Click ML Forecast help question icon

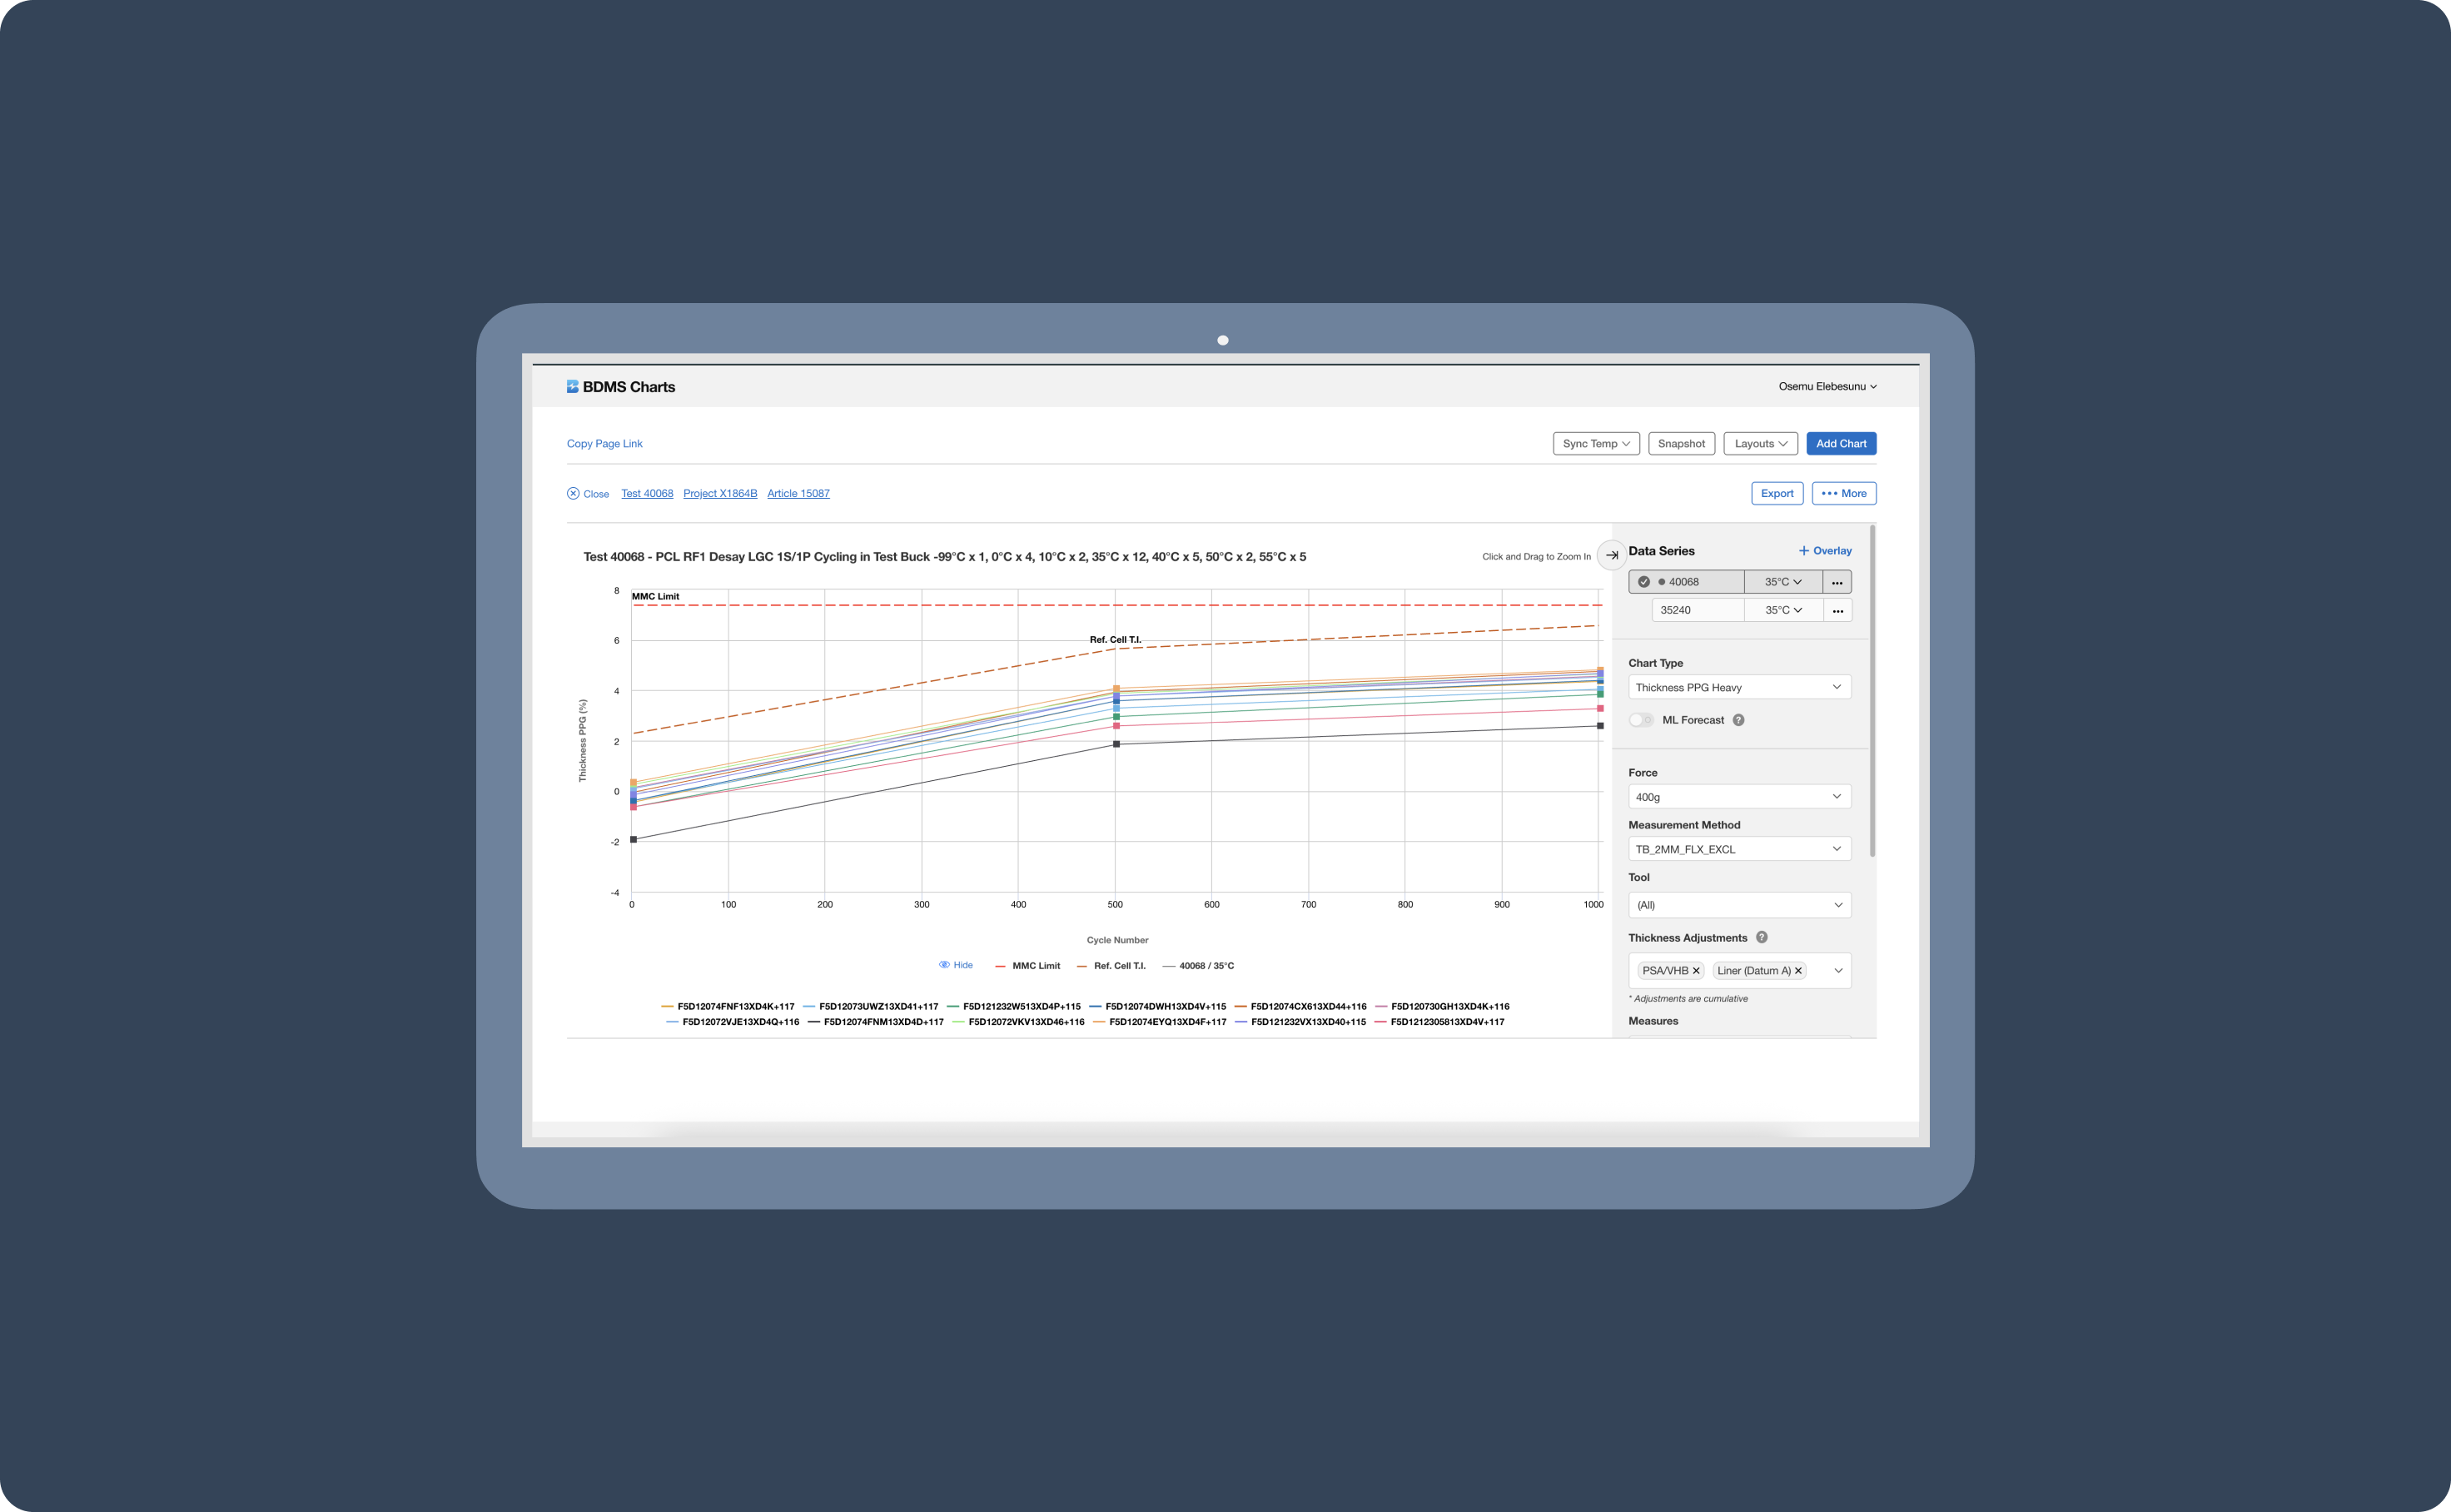coord(1738,720)
